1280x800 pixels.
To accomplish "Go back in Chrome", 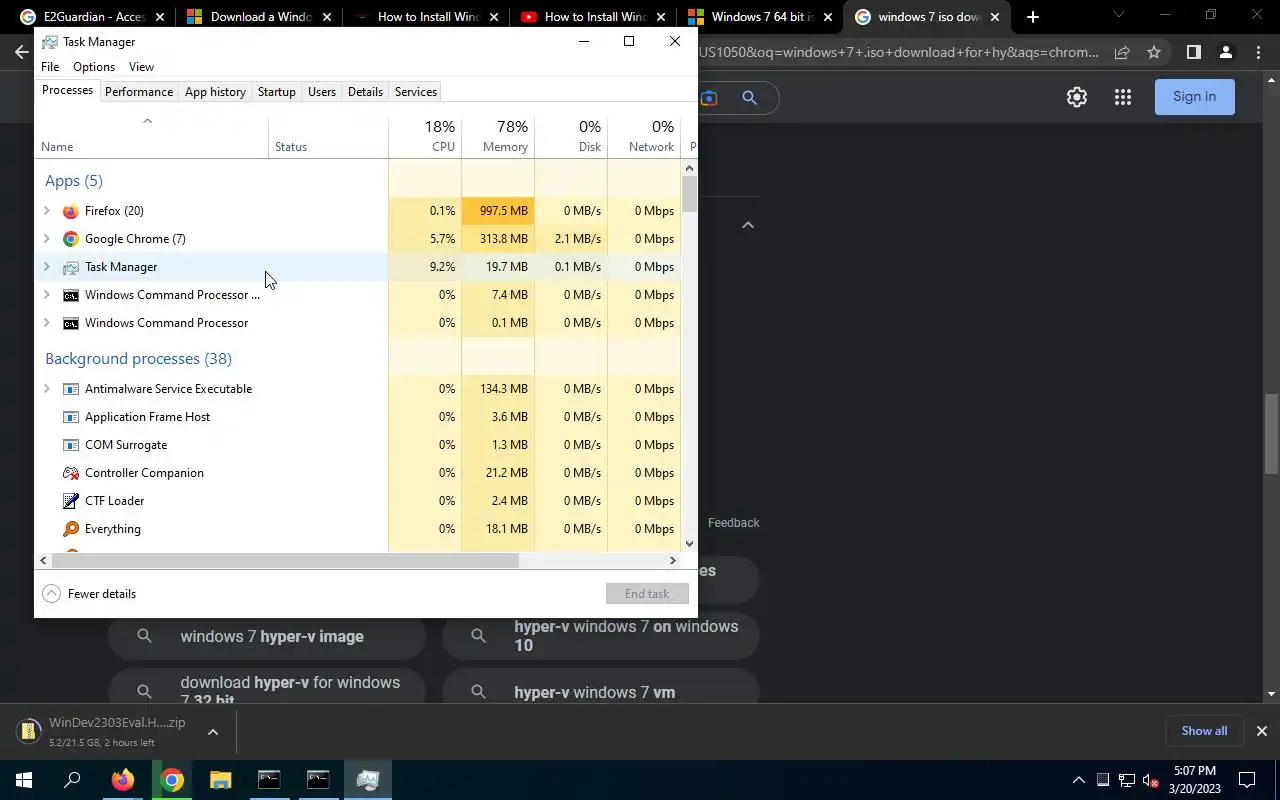I will 21,52.
